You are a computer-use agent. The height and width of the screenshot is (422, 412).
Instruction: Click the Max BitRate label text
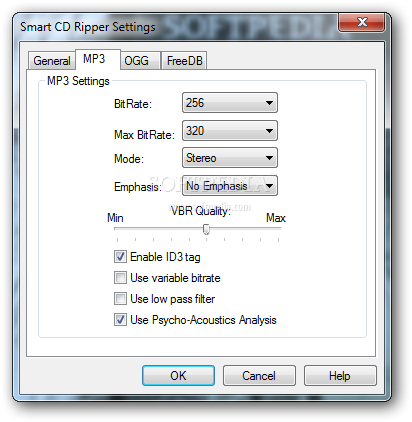144,135
